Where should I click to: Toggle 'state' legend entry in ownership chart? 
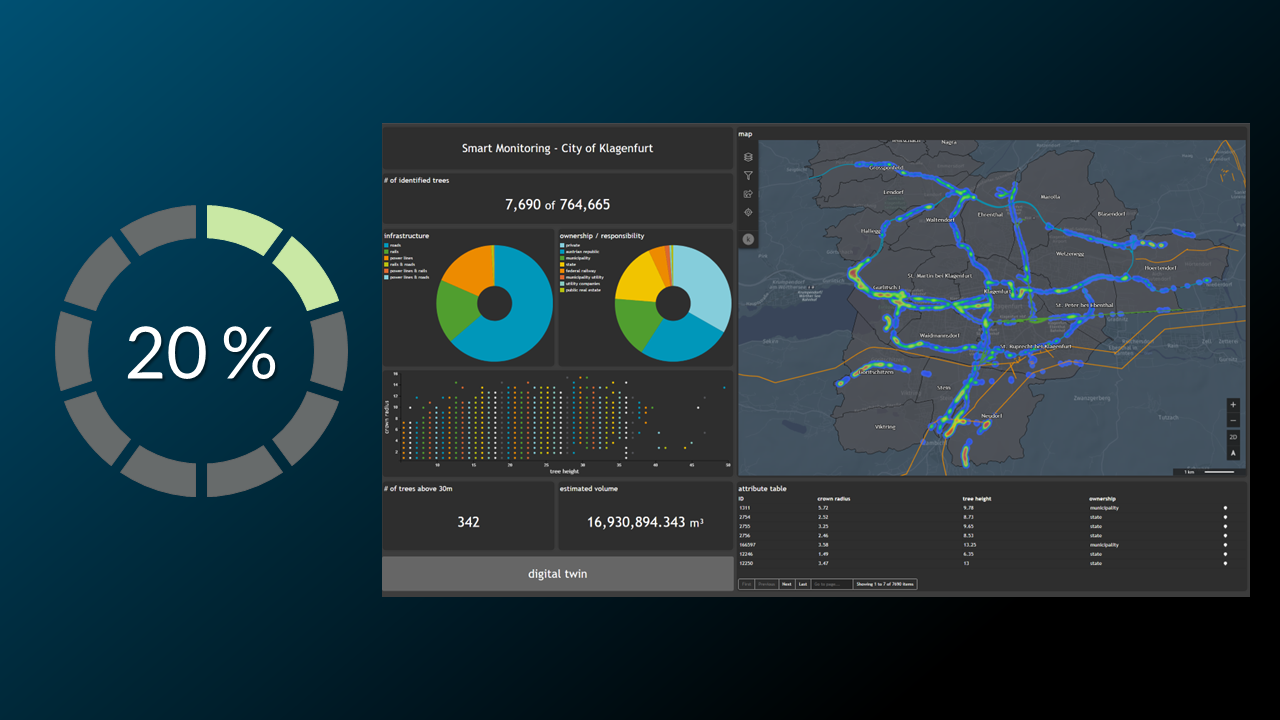tap(568, 264)
